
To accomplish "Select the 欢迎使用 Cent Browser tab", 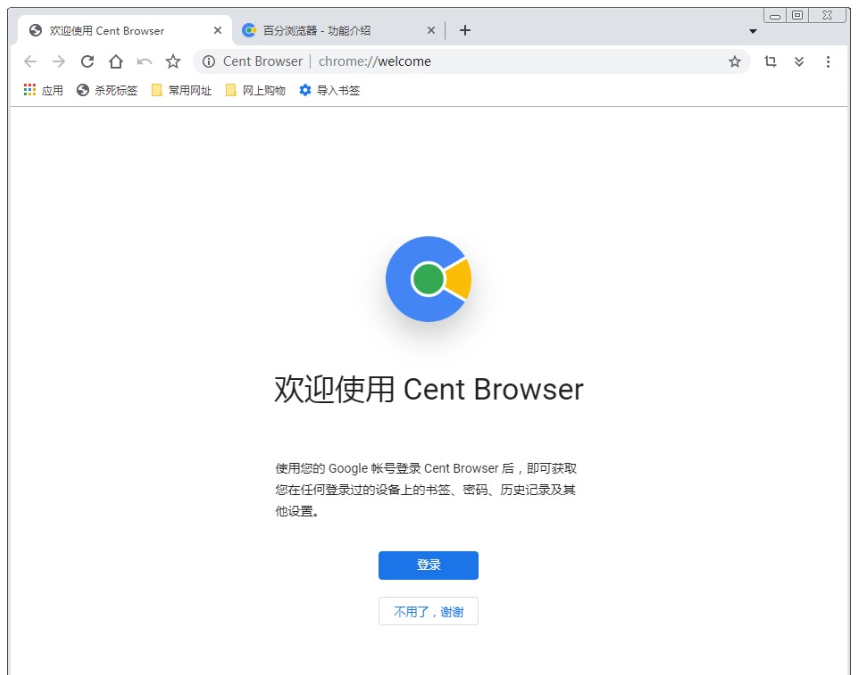I will [x=125, y=30].
